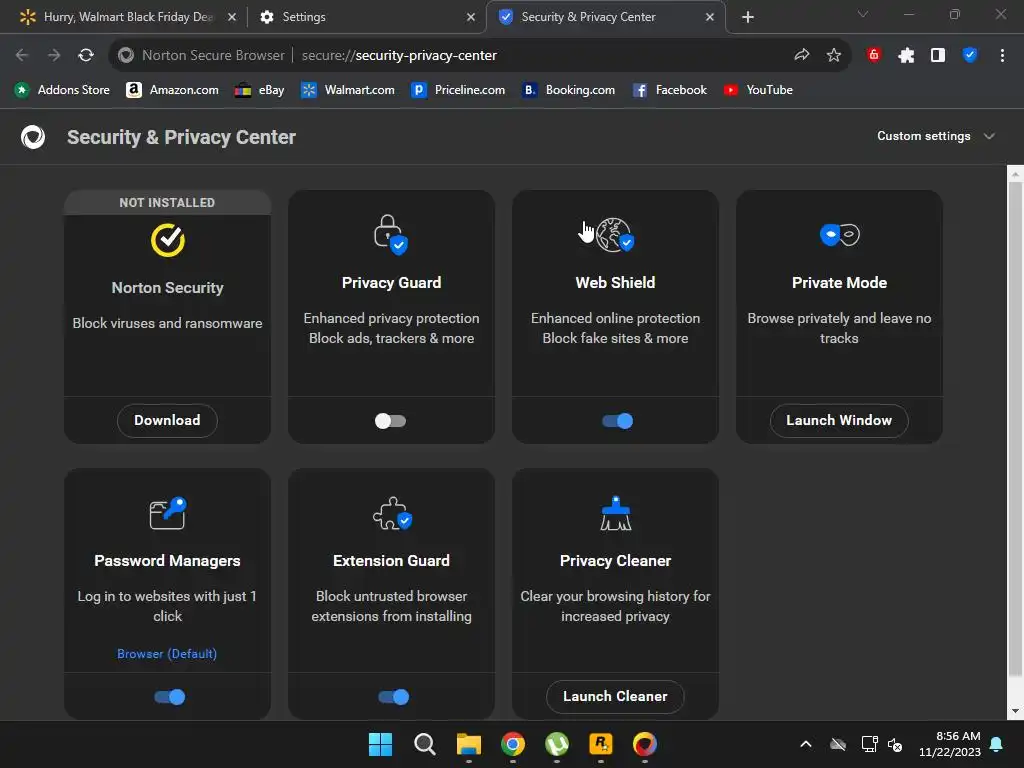Image resolution: width=1024 pixels, height=768 pixels.
Task: Reload the page with the refresh icon
Action: [86, 56]
